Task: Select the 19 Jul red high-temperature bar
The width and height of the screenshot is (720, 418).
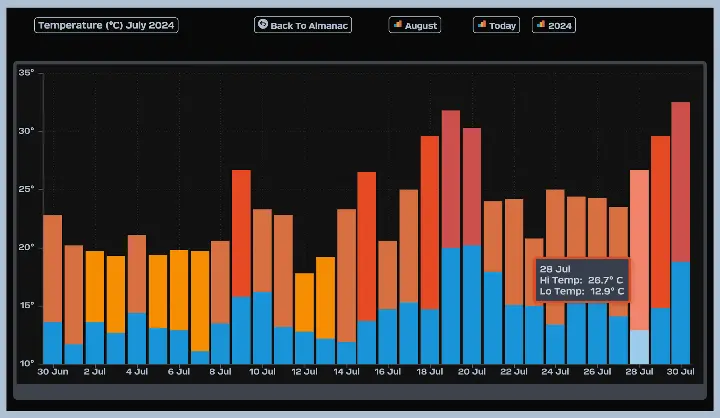Action: tap(451, 178)
